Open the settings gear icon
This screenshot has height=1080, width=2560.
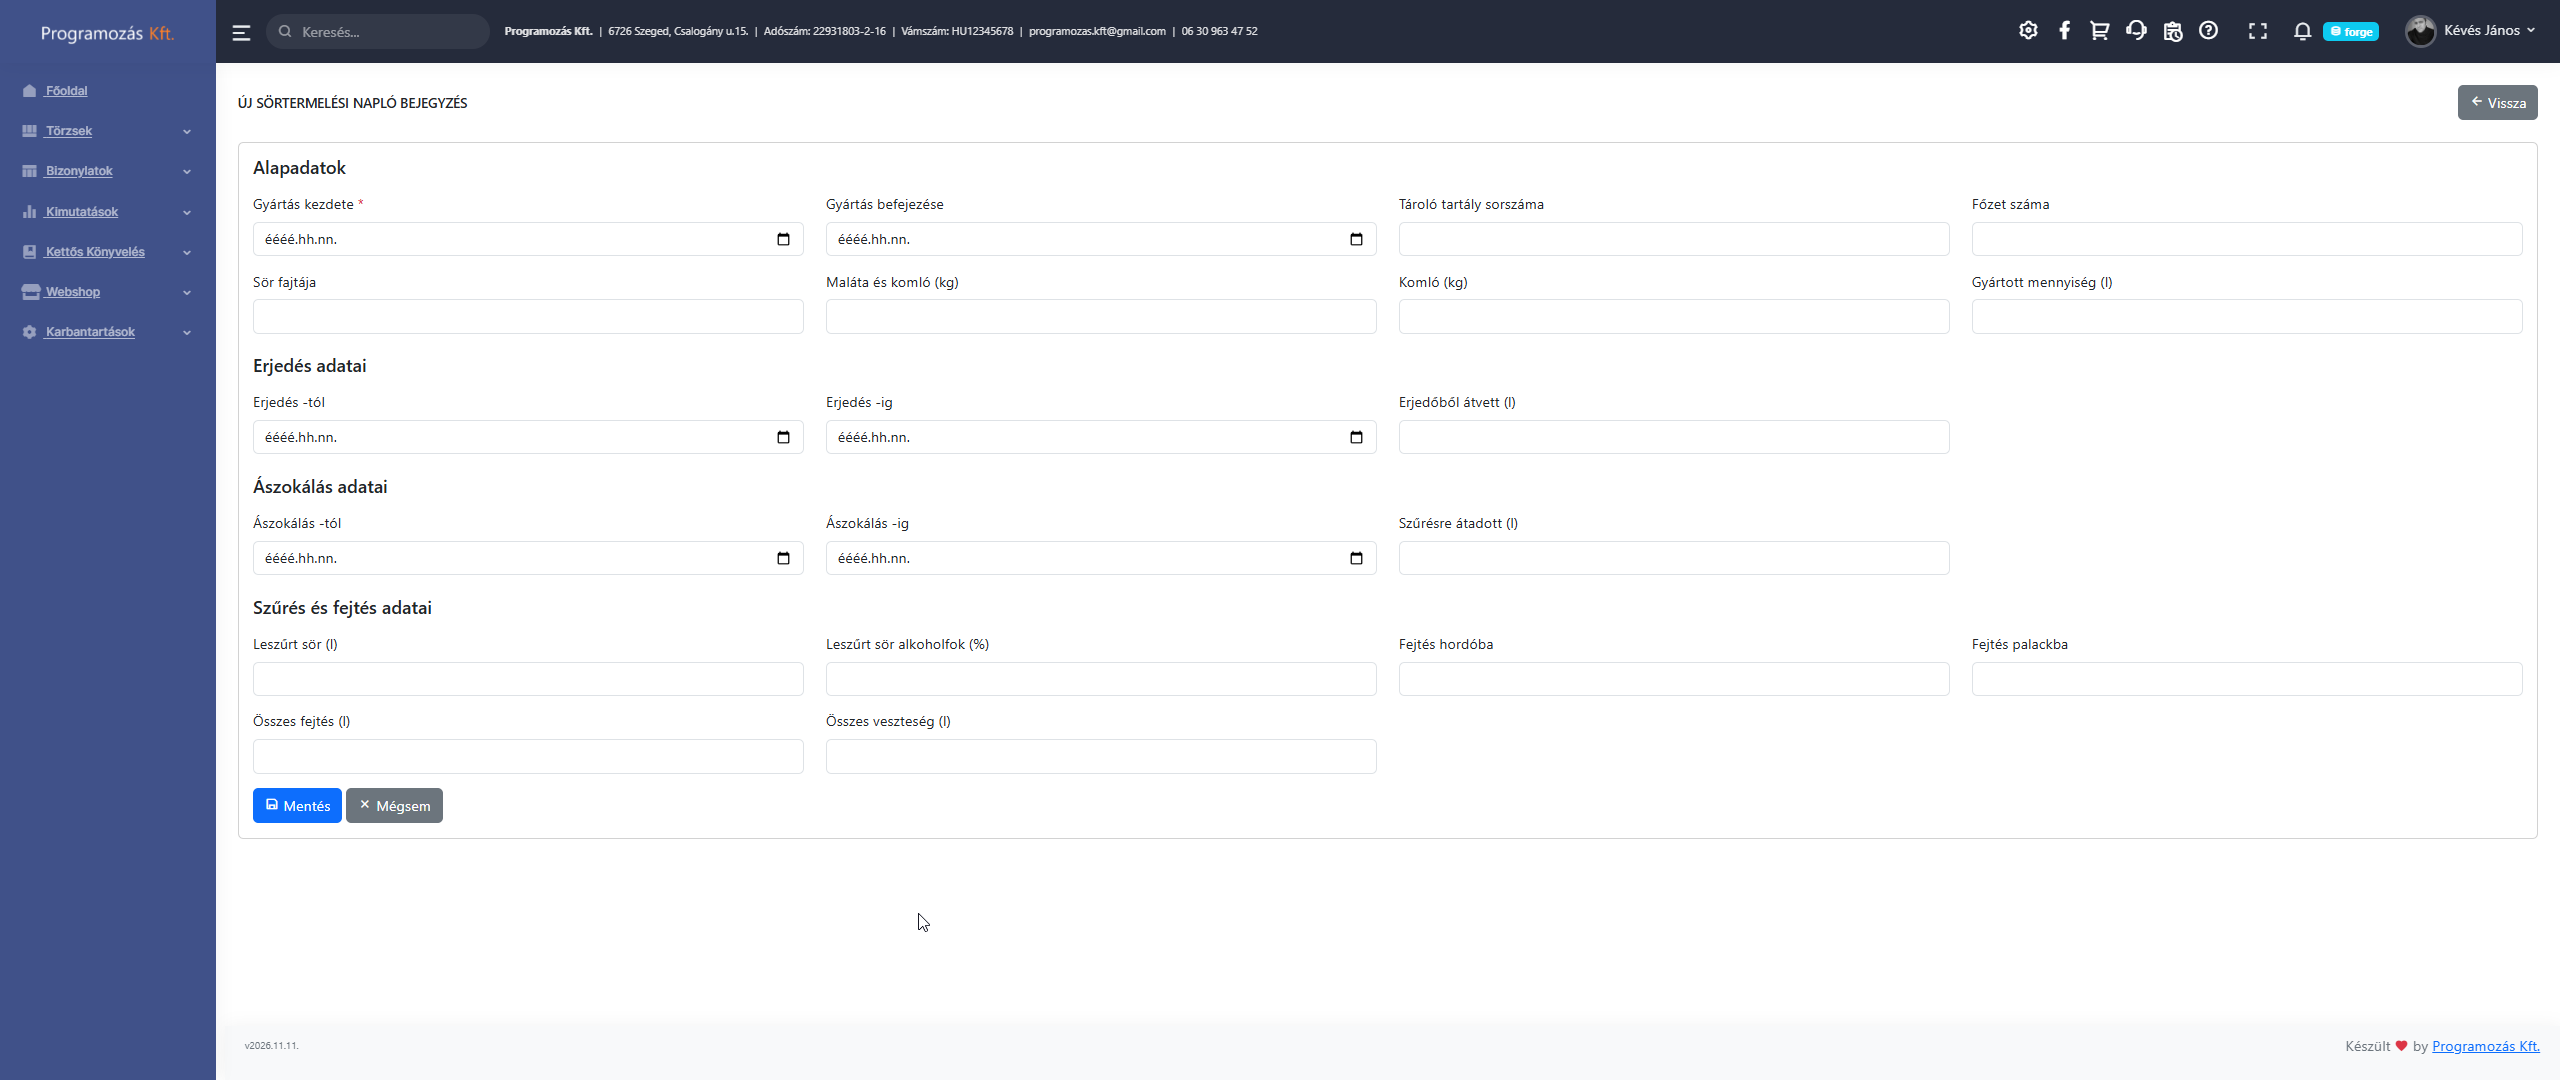point(2028,31)
